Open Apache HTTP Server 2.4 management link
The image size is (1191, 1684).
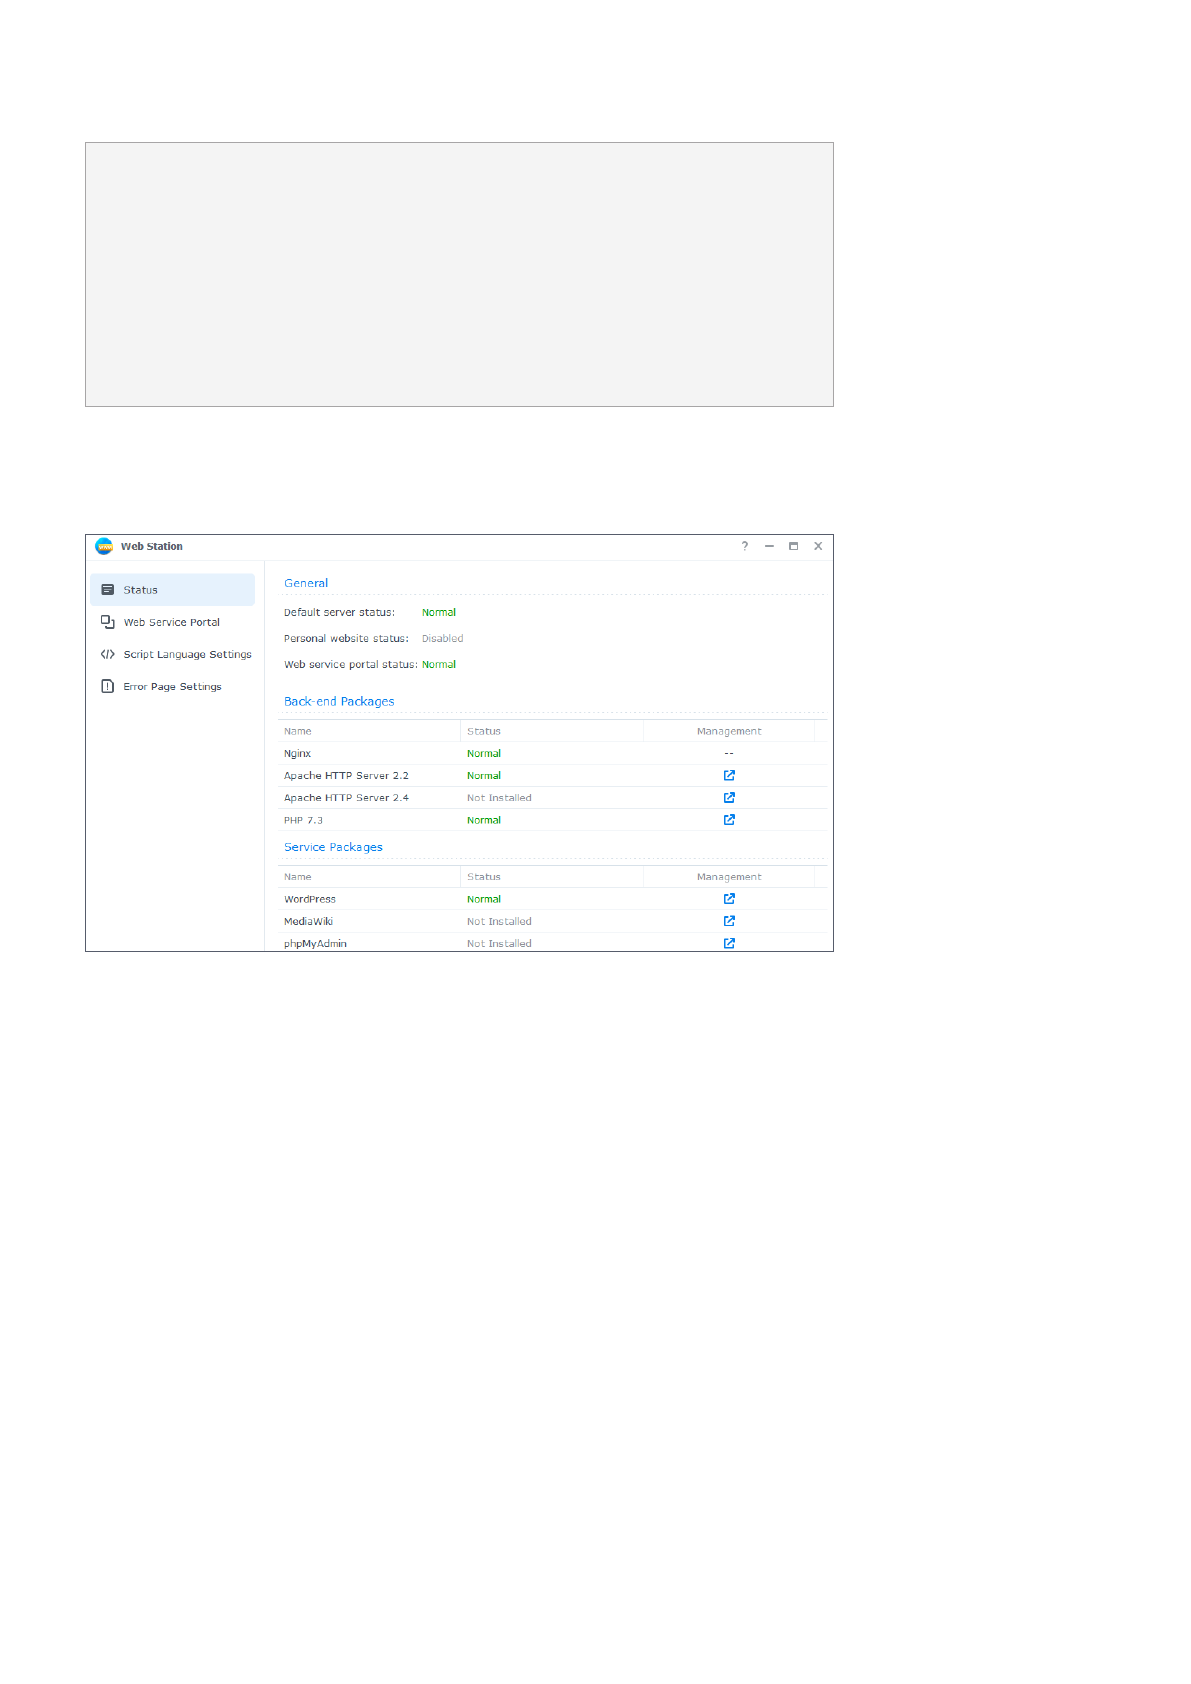[x=729, y=797]
